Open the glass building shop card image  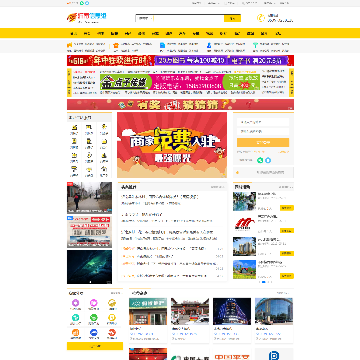tap(274, 311)
